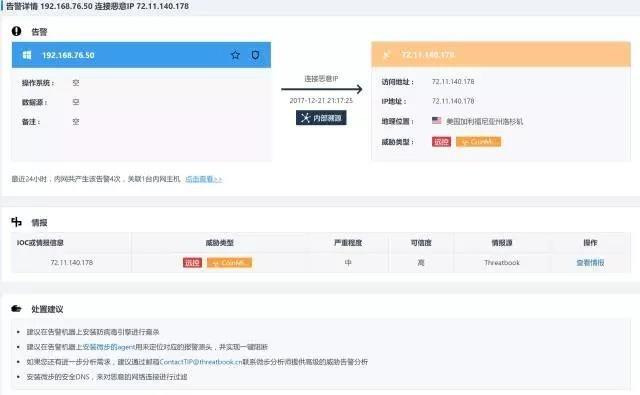The height and width of the screenshot is (395, 640).
Task: Click the 72.11.140.178 cell in IOC table
Action: point(72,263)
